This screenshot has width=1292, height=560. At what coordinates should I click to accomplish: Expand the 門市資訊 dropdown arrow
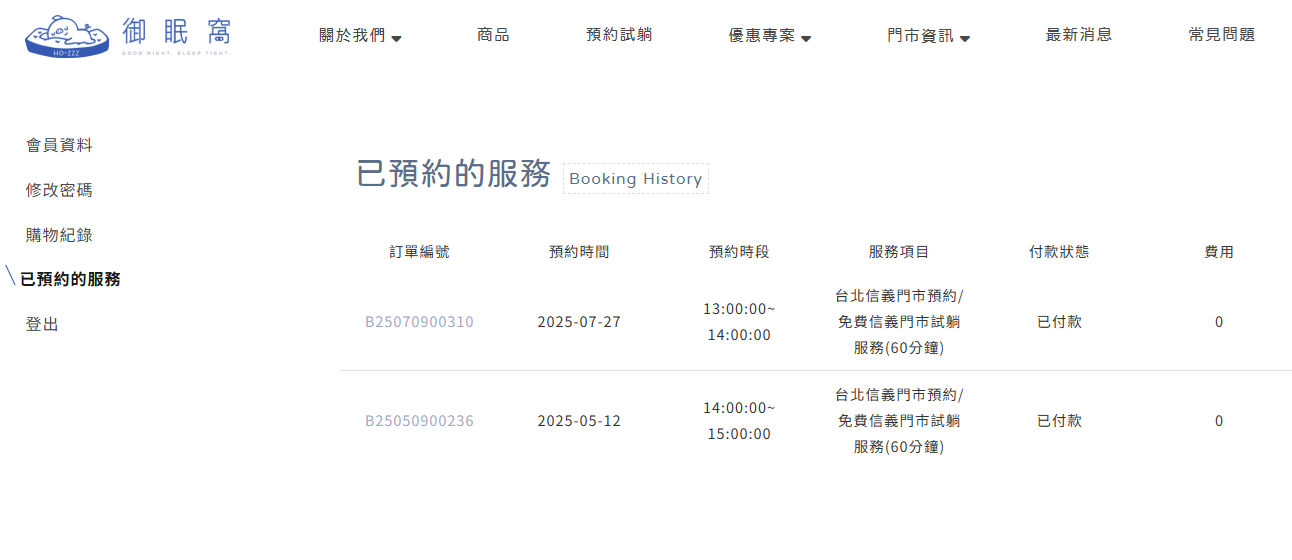click(x=965, y=38)
